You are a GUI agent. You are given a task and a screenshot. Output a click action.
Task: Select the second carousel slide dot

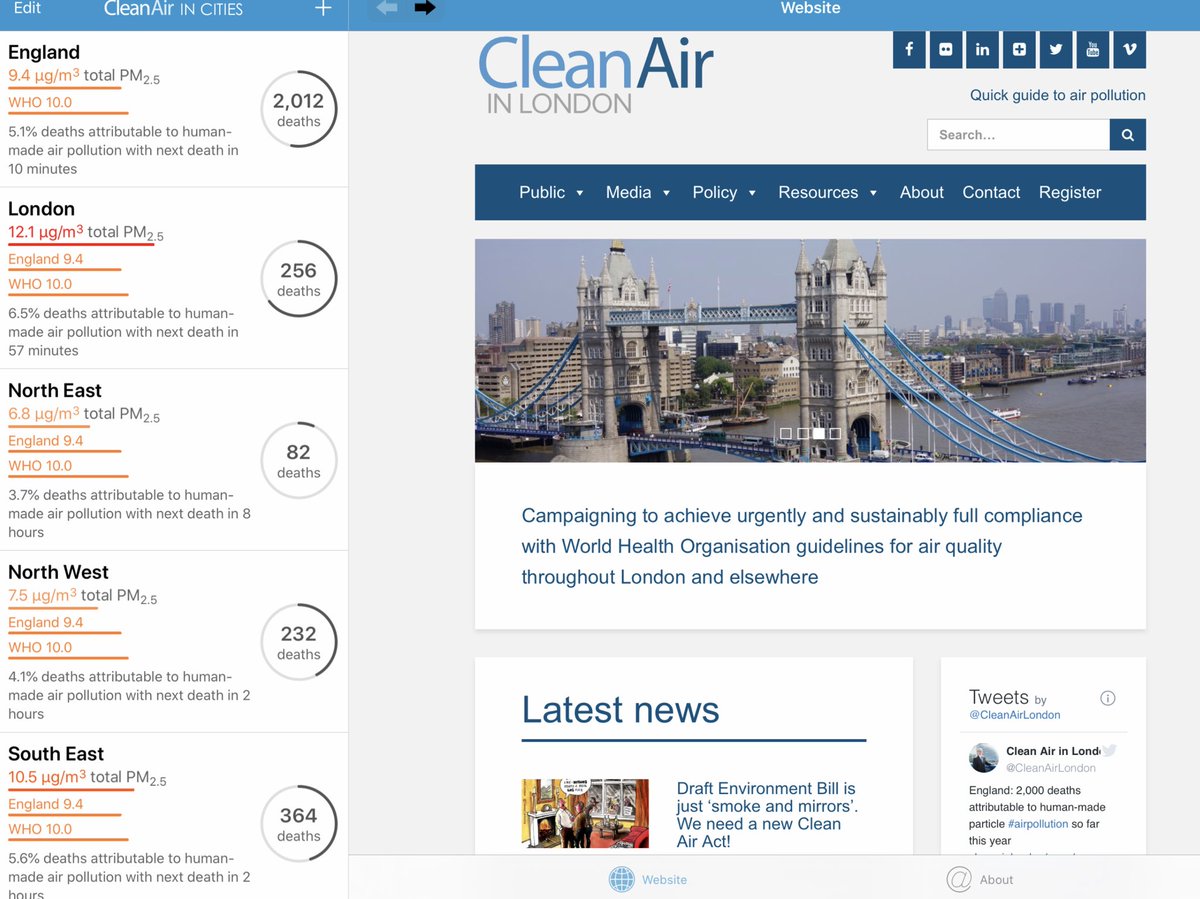point(802,433)
